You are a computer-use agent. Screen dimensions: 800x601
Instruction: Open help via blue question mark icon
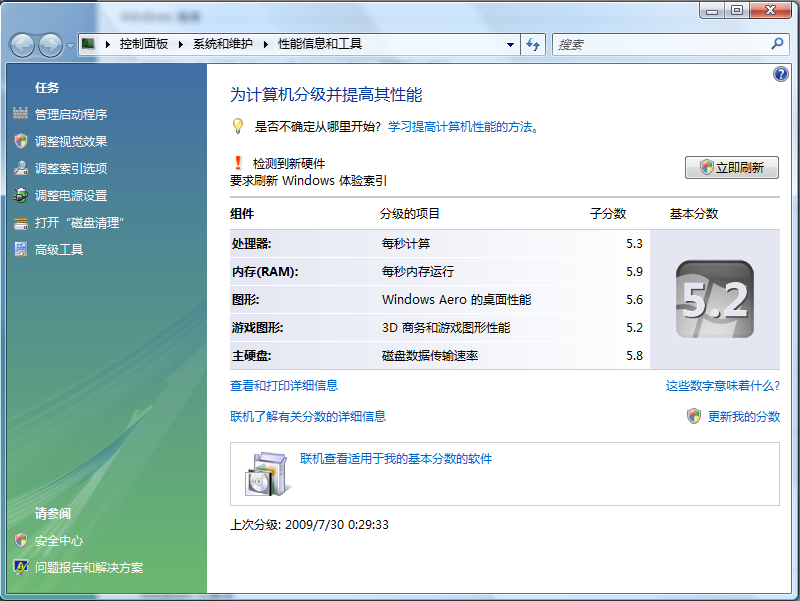pos(780,74)
